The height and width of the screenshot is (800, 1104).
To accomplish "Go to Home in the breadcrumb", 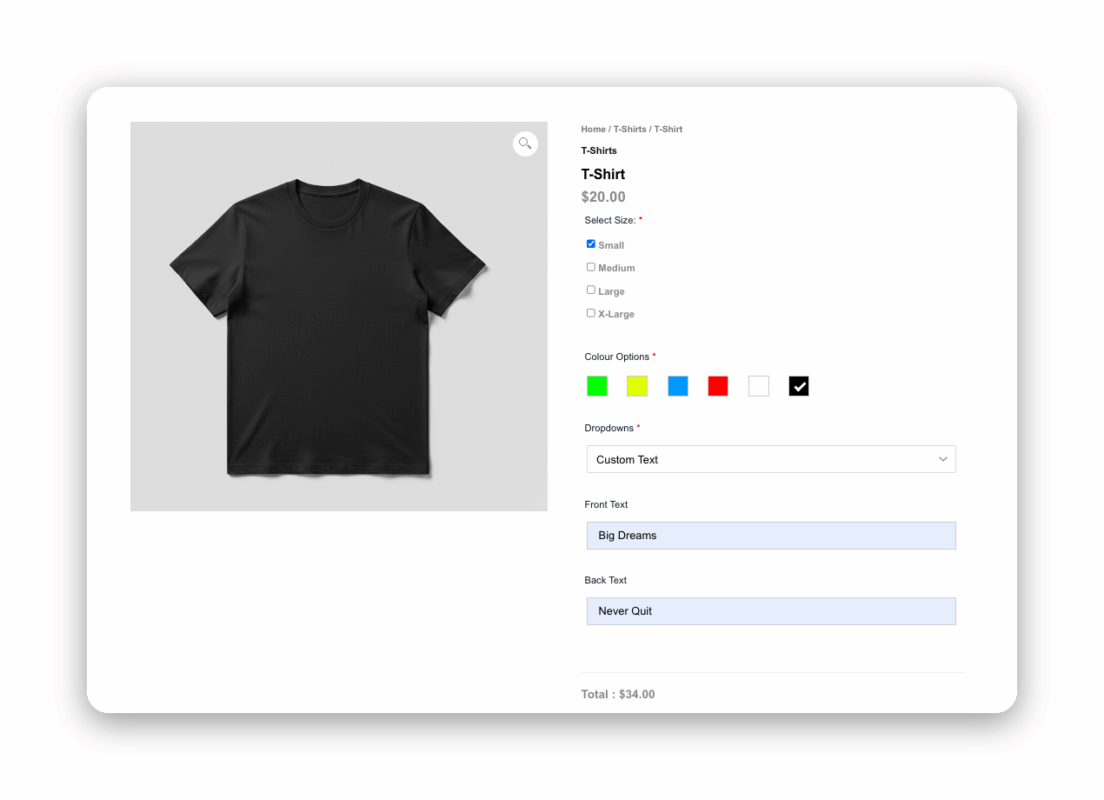I will point(593,130).
